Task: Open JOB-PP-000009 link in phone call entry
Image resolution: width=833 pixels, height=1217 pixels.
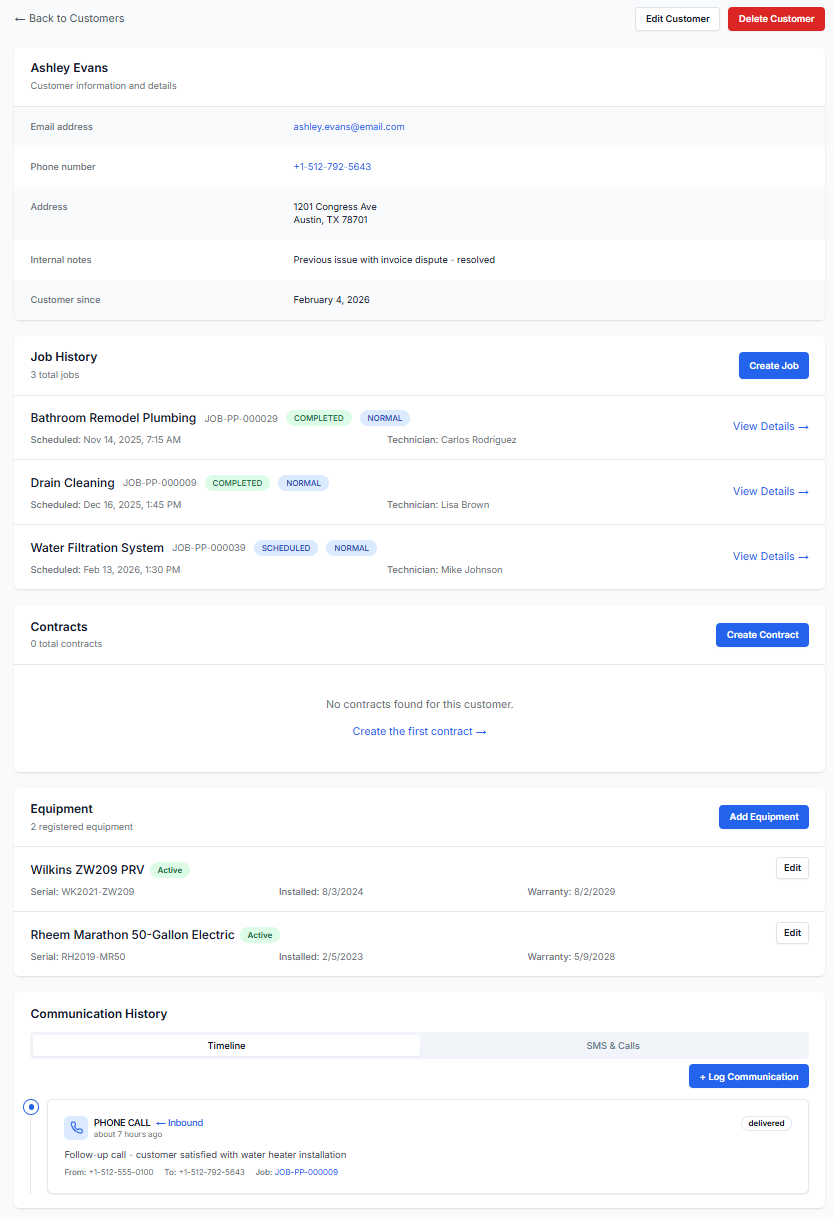Action: (306, 1172)
